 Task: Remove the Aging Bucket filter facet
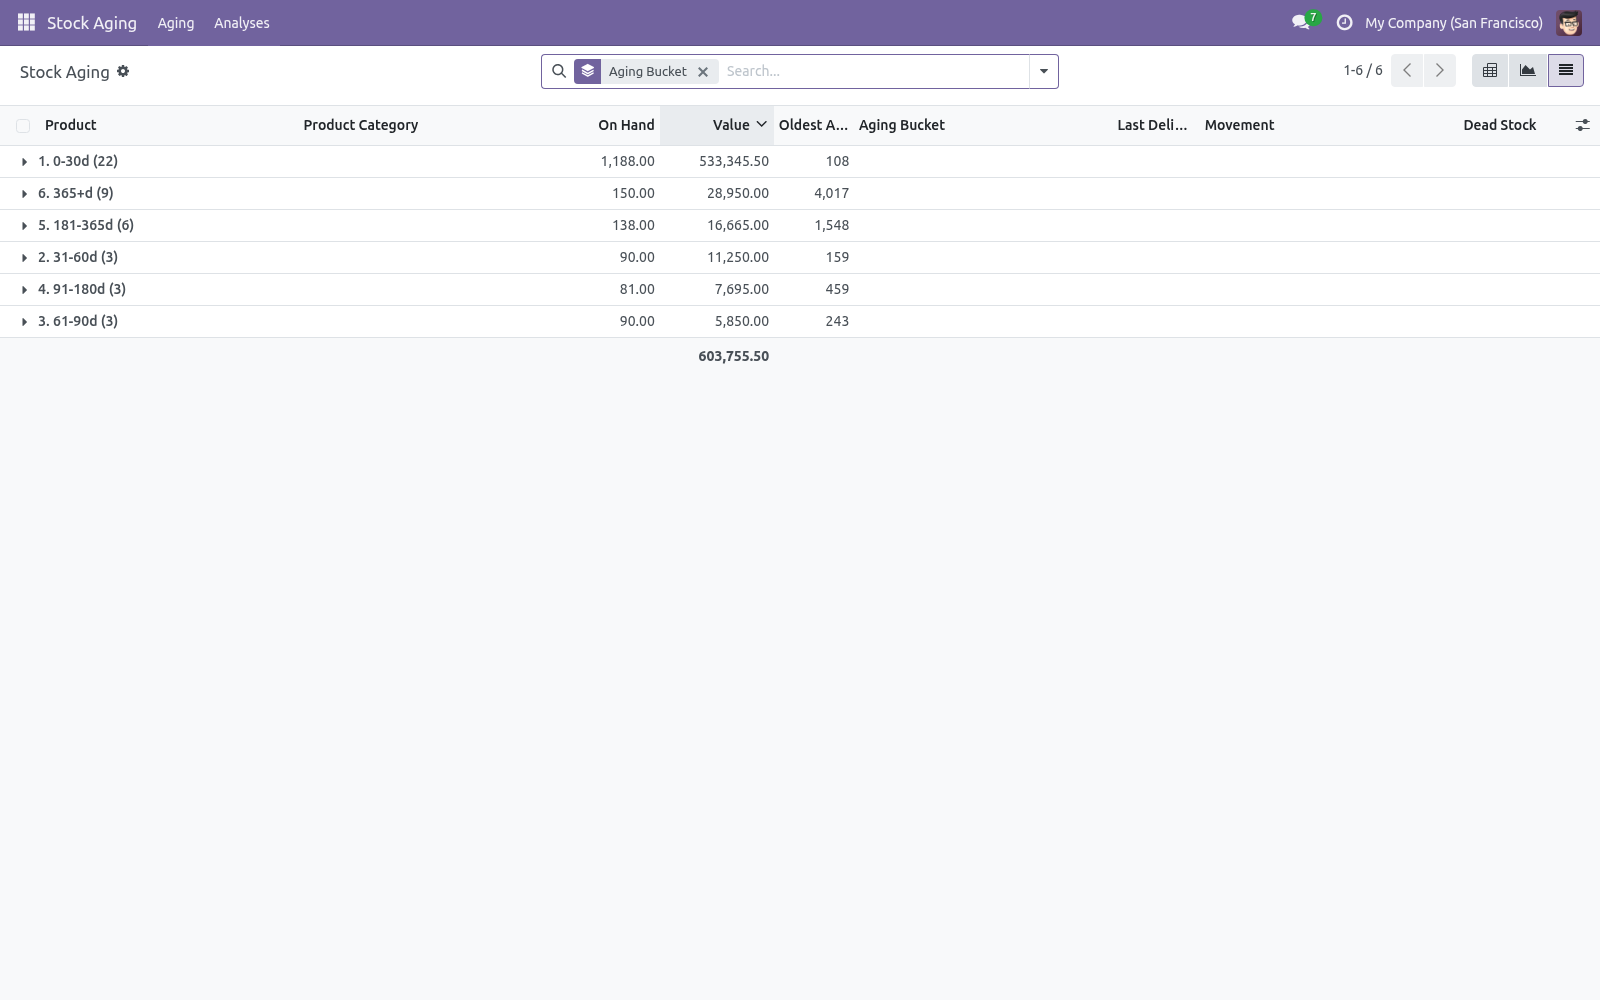click(703, 72)
